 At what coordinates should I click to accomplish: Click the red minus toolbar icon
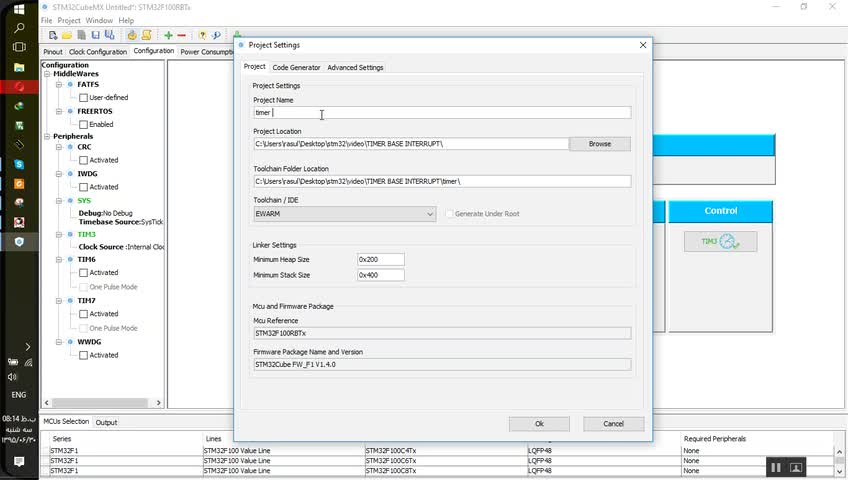click(x=182, y=35)
